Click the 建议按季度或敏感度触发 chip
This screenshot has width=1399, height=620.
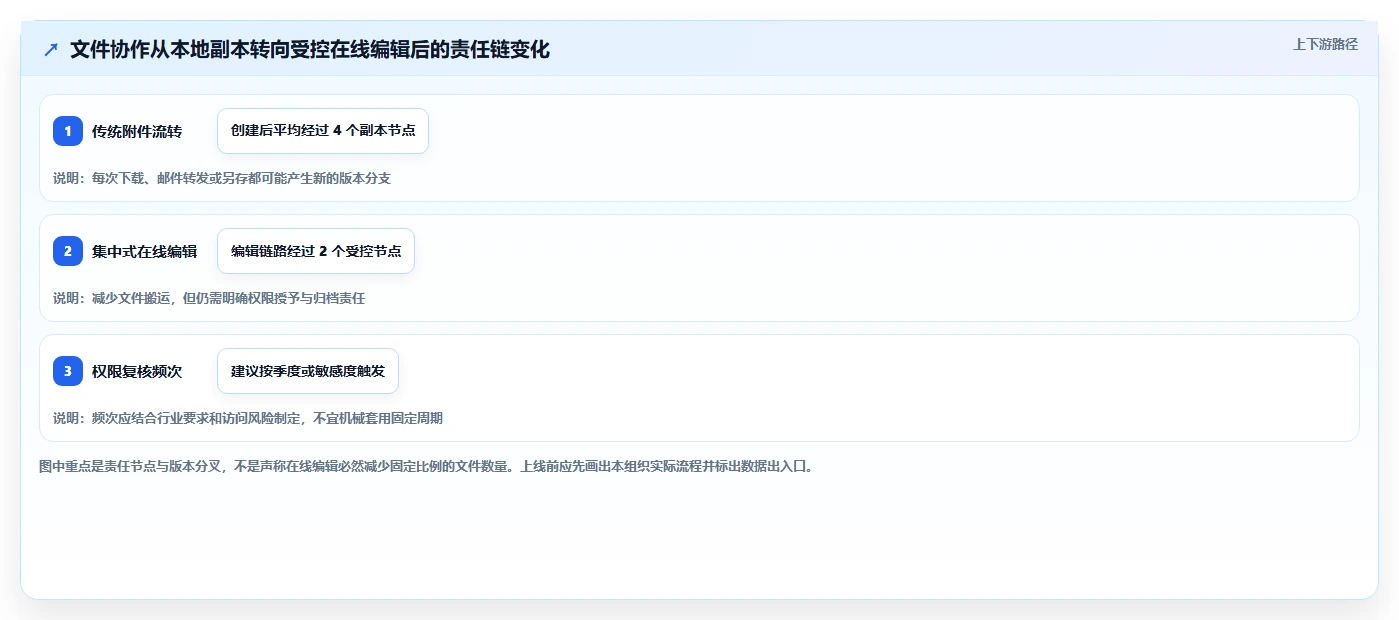click(x=308, y=371)
